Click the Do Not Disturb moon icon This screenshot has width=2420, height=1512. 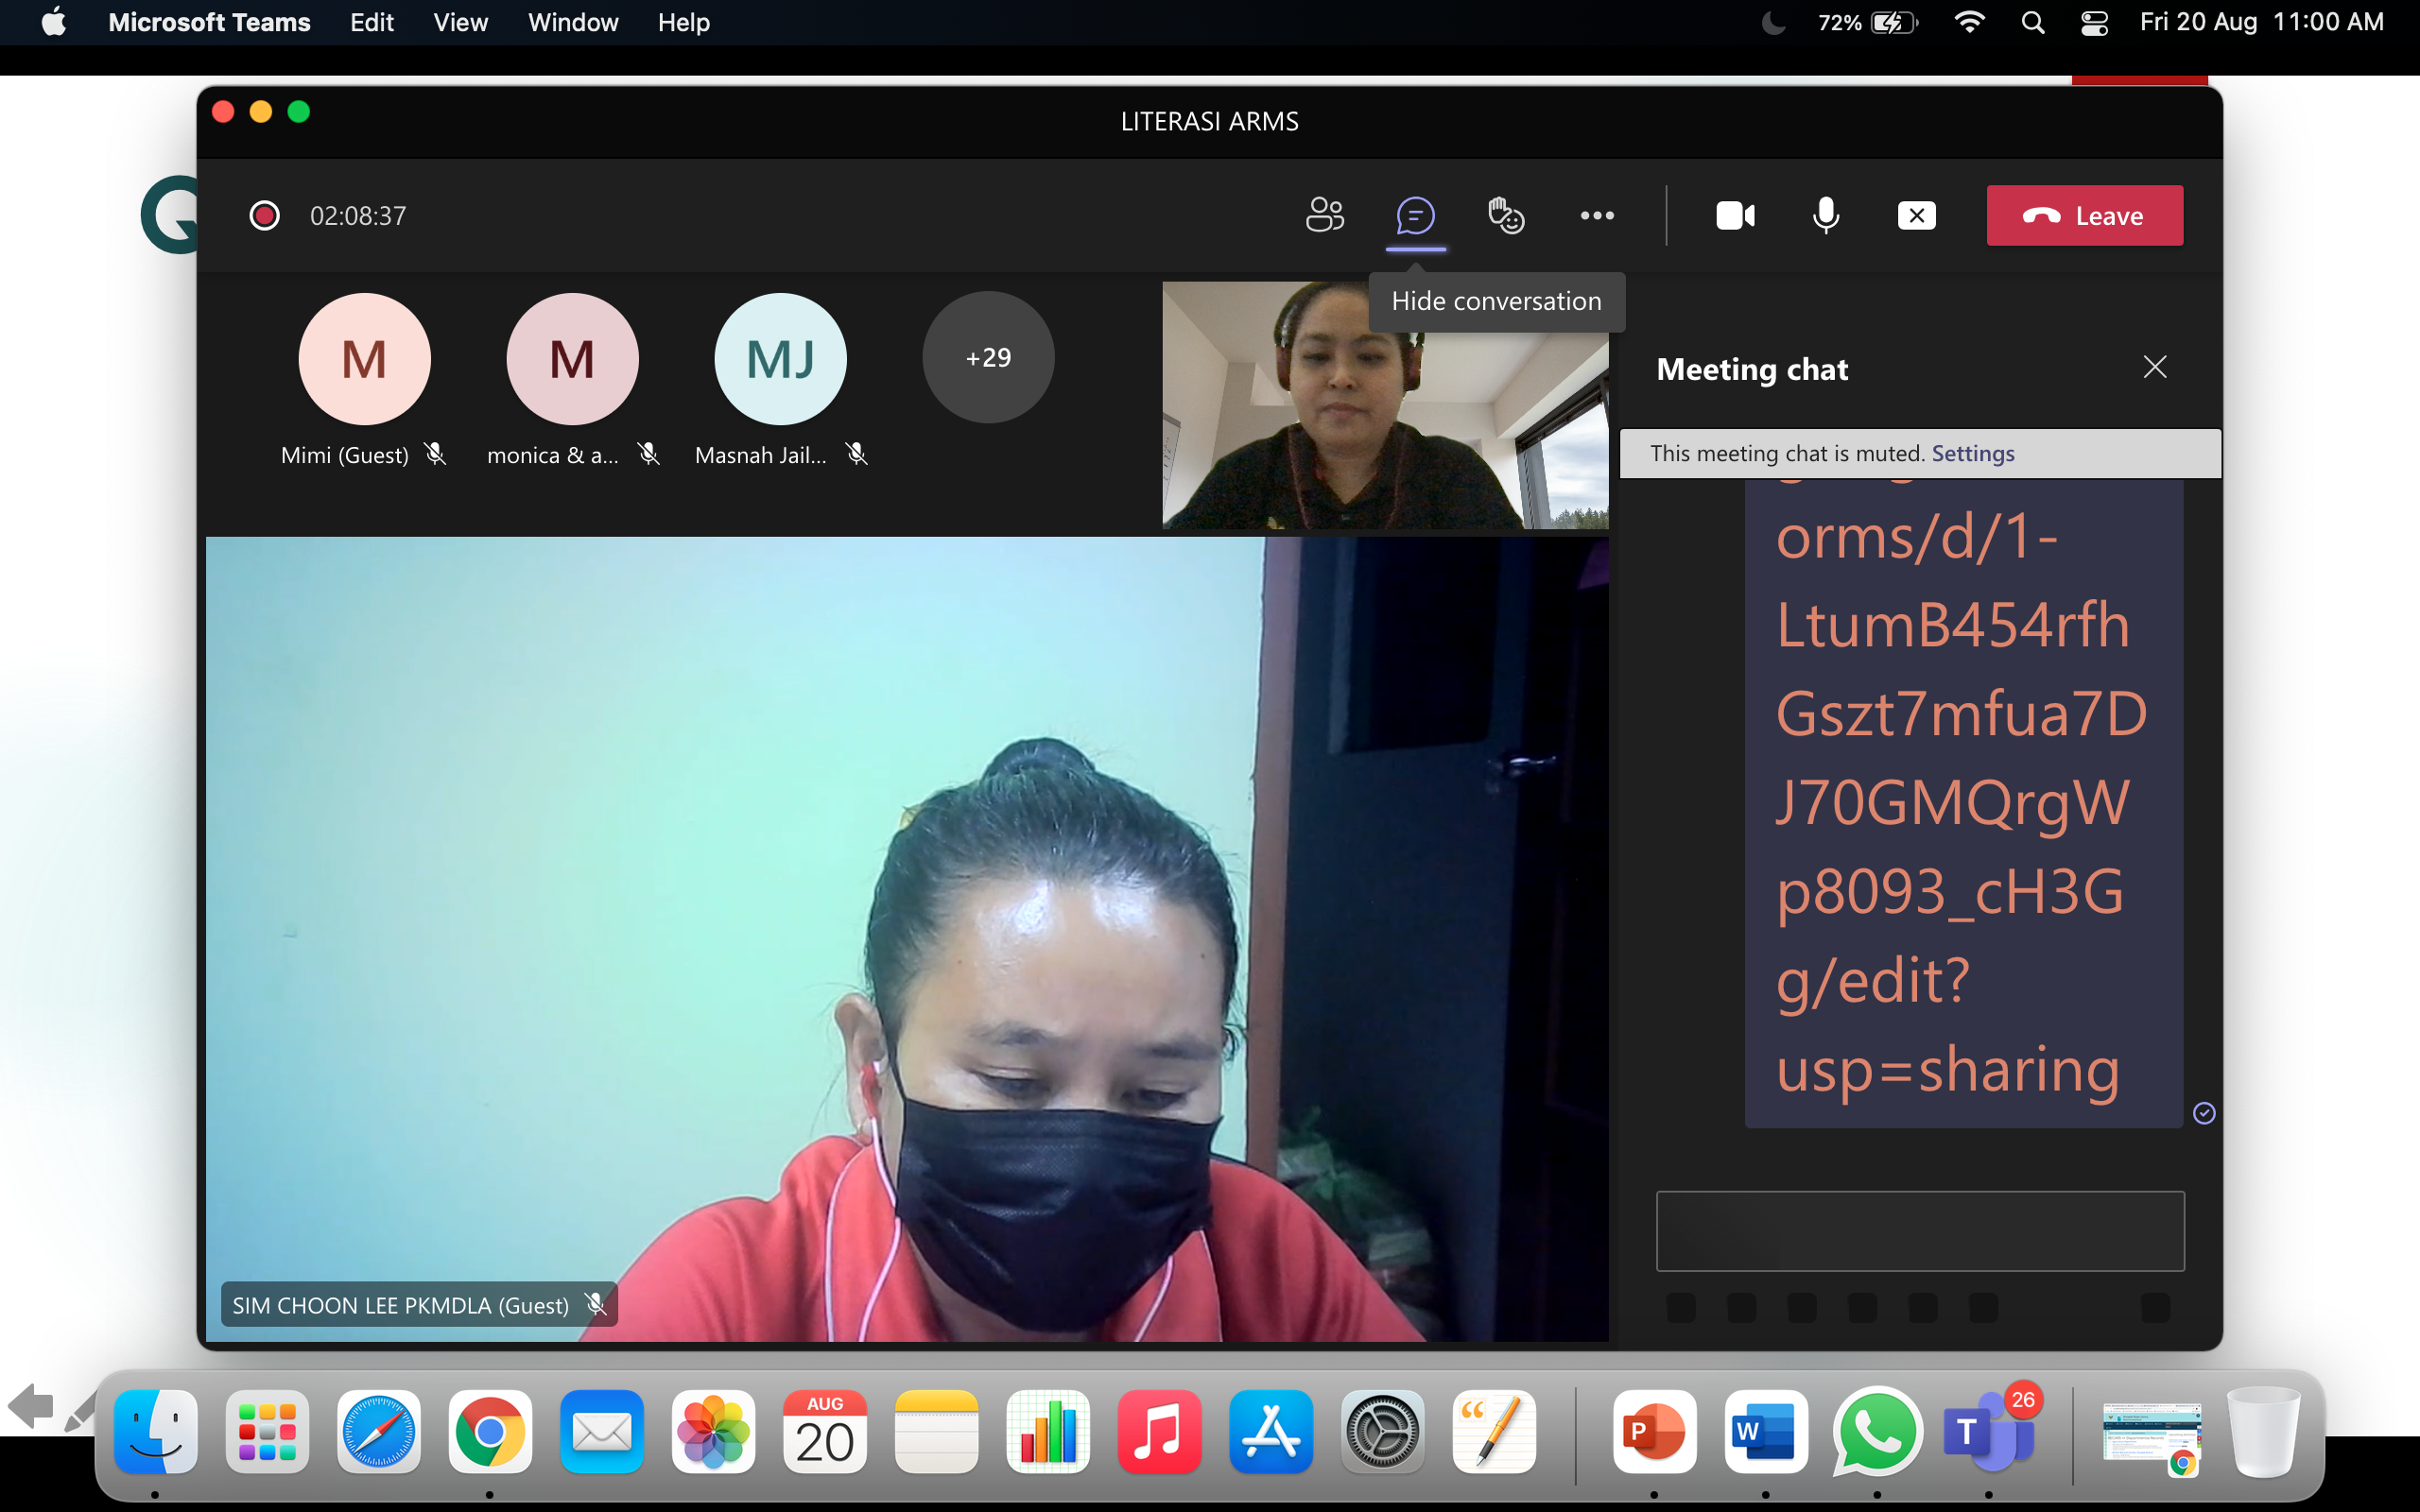tap(1773, 22)
